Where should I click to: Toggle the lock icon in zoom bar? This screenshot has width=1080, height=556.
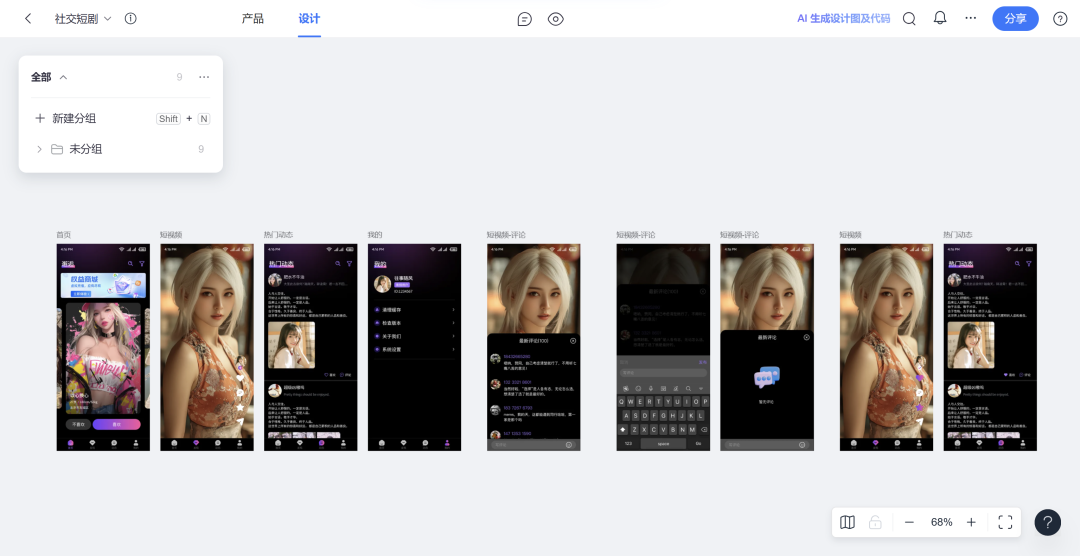pos(875,522)
